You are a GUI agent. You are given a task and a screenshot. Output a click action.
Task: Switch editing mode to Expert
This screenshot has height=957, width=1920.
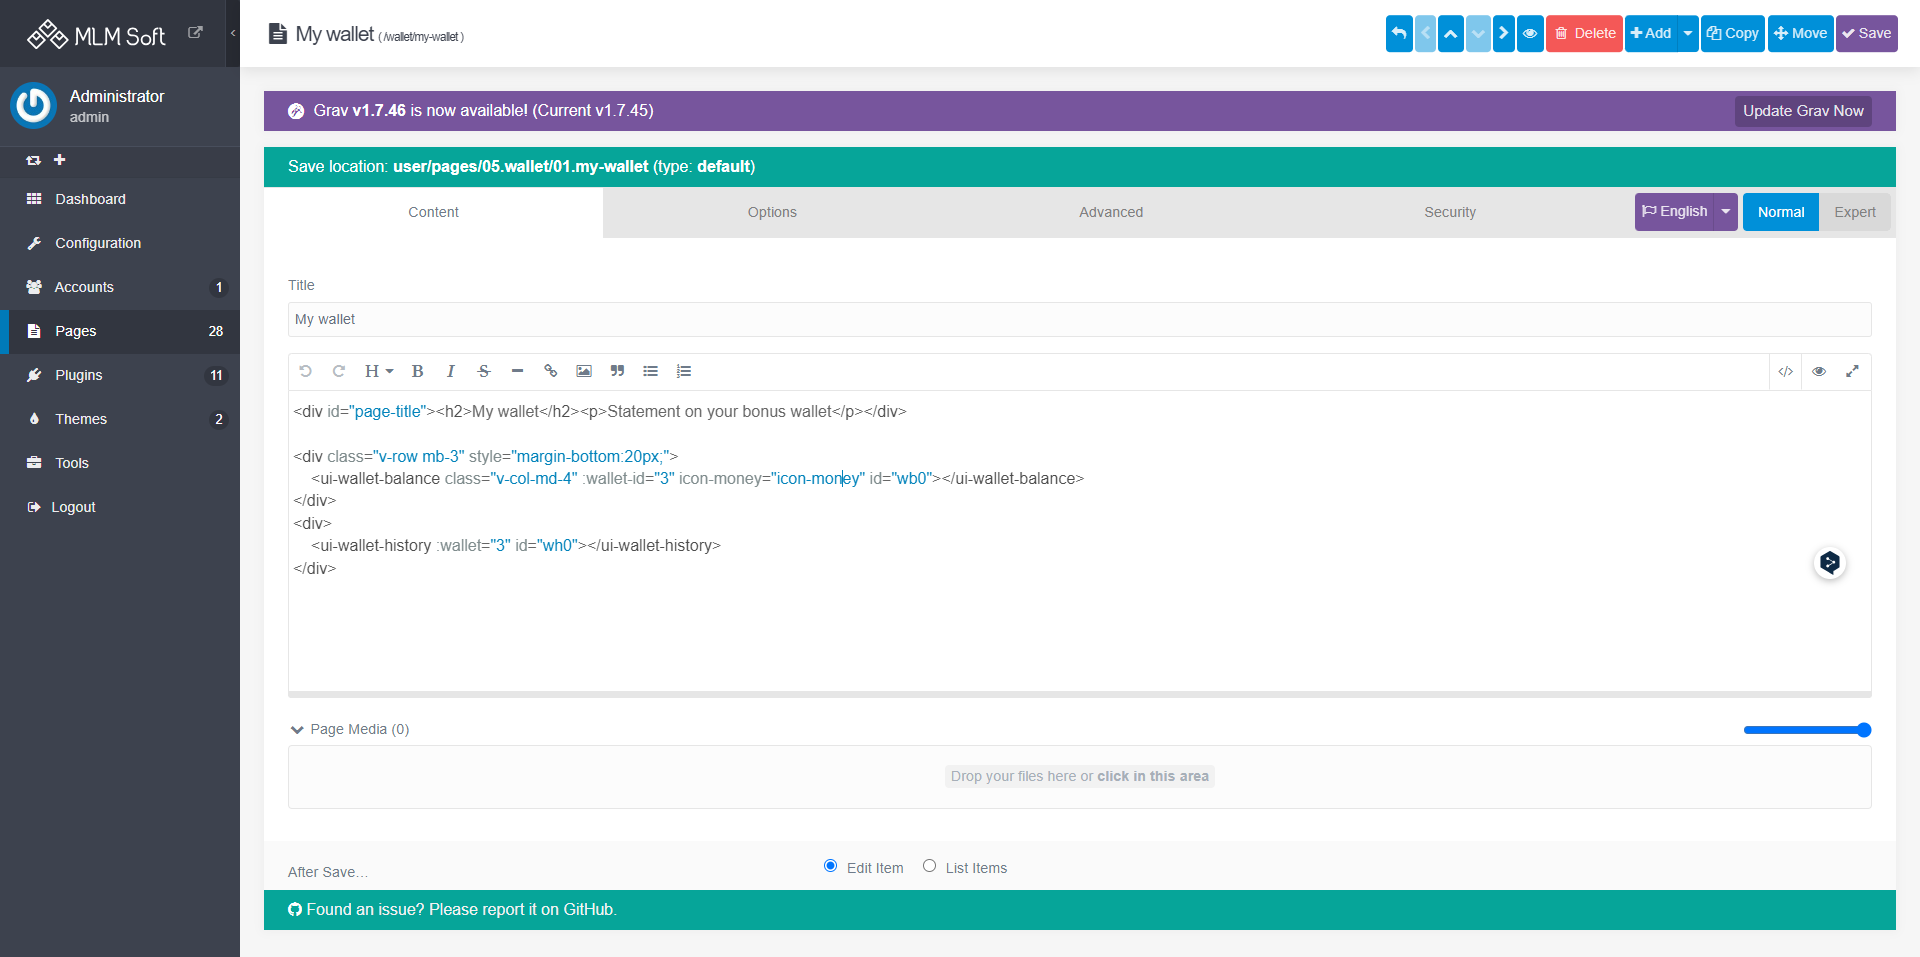point(1854,212)
